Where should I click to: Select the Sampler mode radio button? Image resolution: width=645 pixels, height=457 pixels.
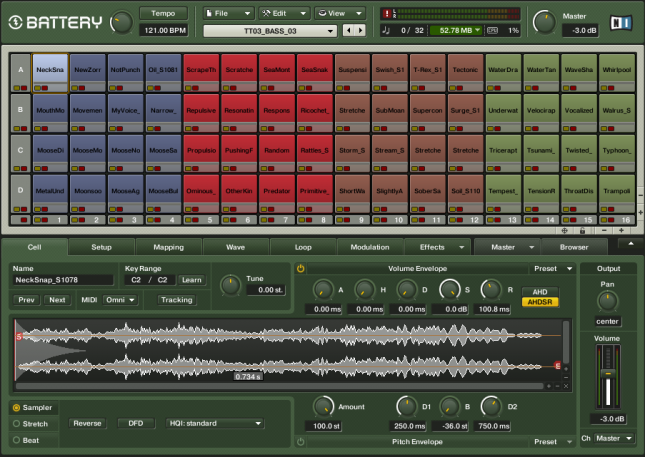(16, 408)
